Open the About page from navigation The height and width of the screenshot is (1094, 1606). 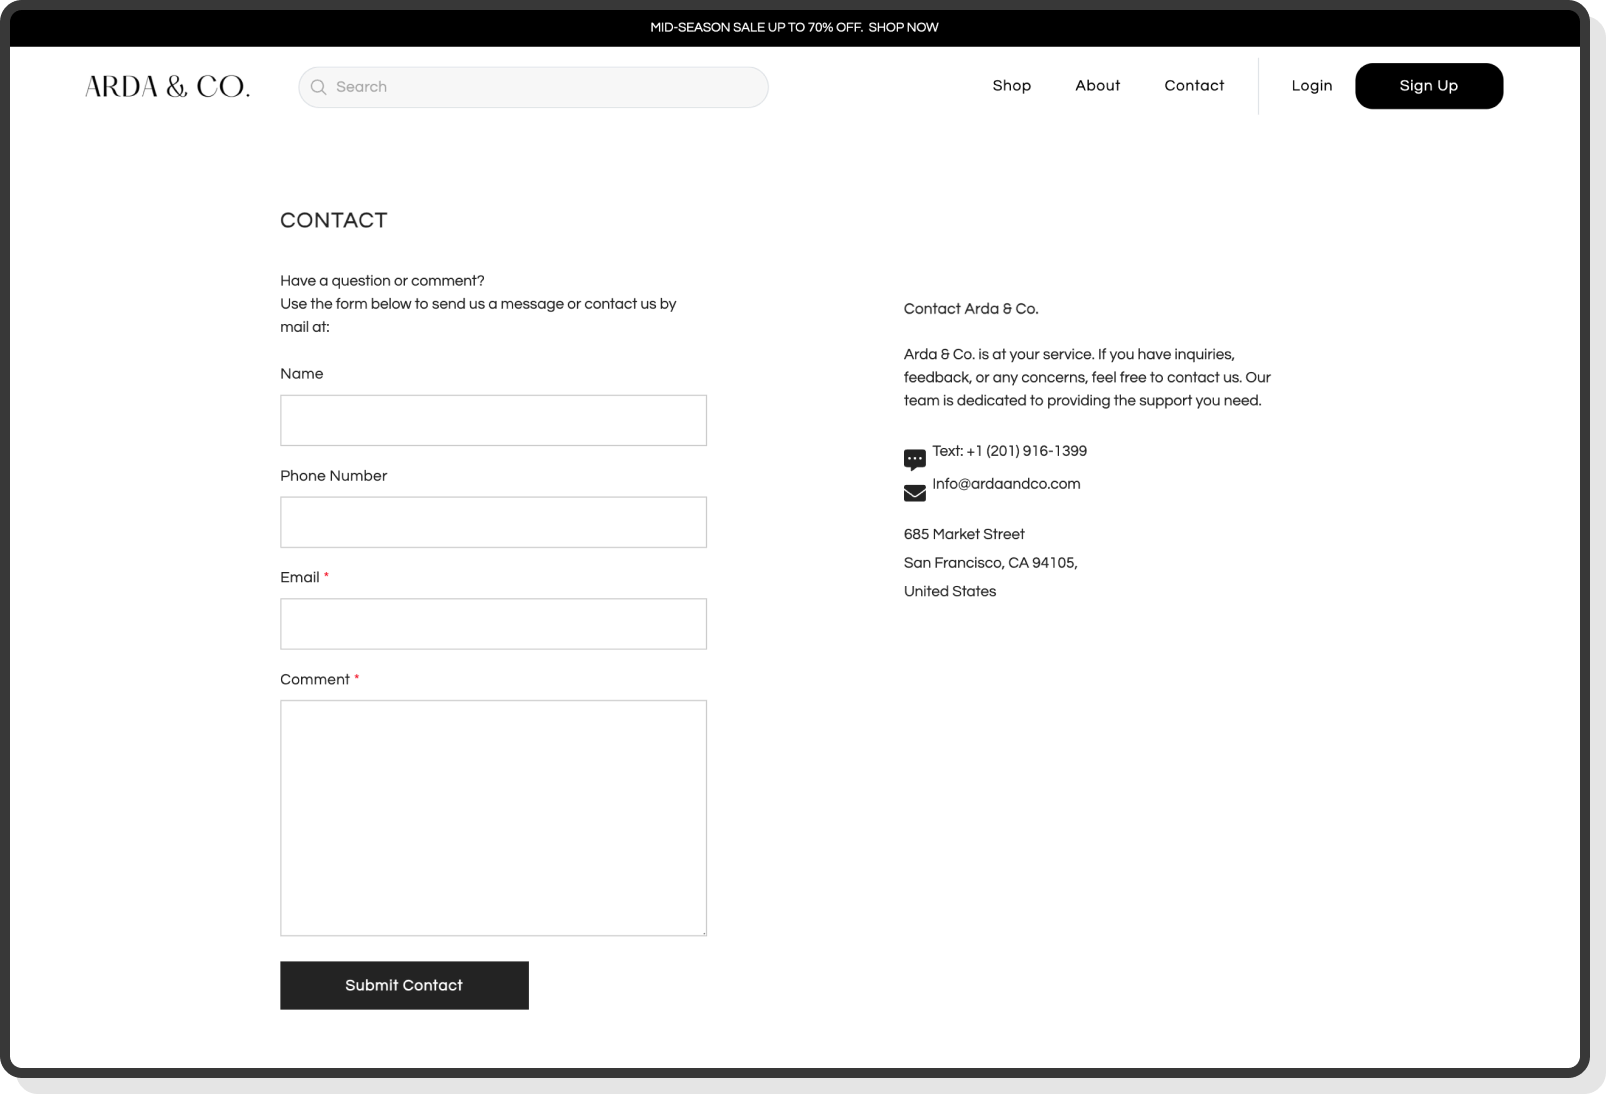pos(1097,86)
